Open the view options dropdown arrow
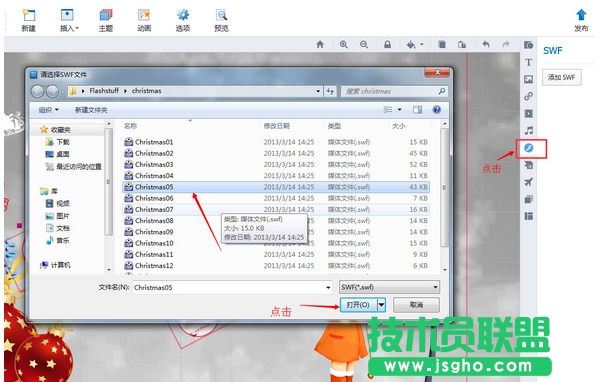595x382 pixels. (400, 110)
